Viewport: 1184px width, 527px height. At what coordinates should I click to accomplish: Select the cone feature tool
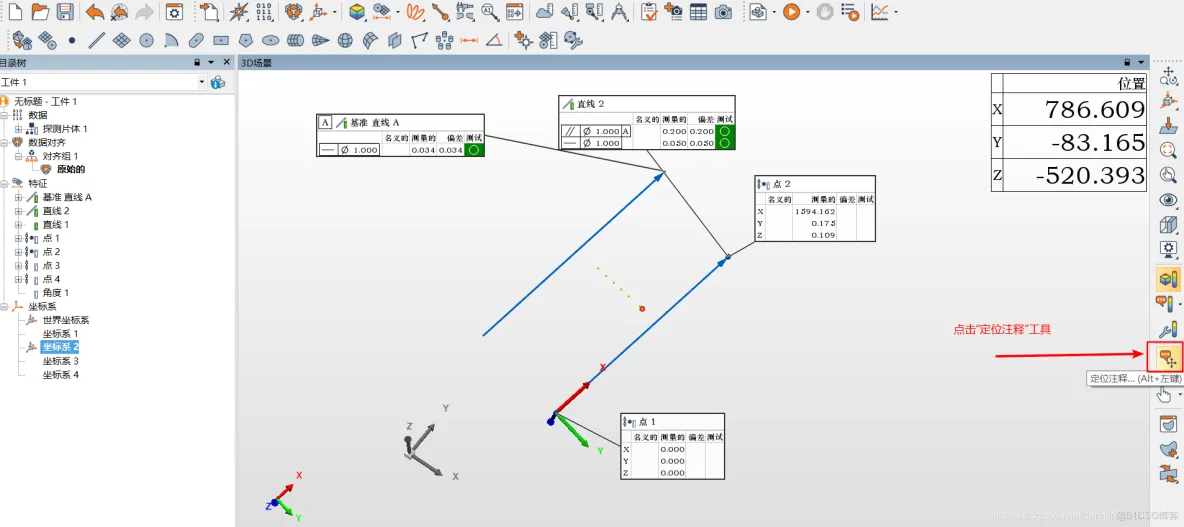click(x=320, y=40)
